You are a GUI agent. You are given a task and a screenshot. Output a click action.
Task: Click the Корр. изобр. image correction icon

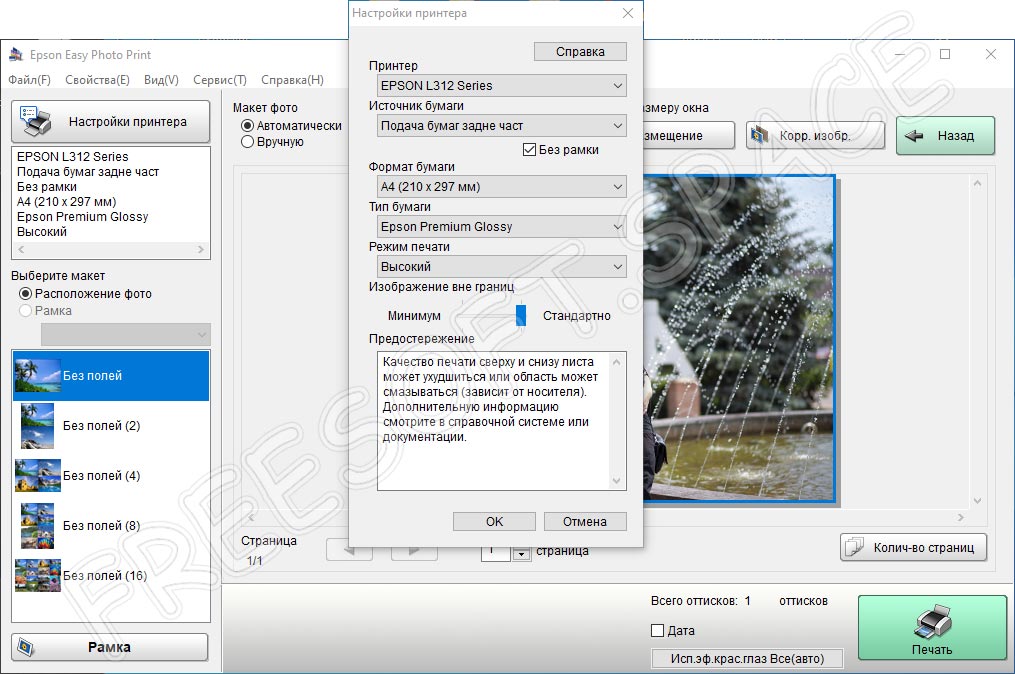(x=759, y=135)
